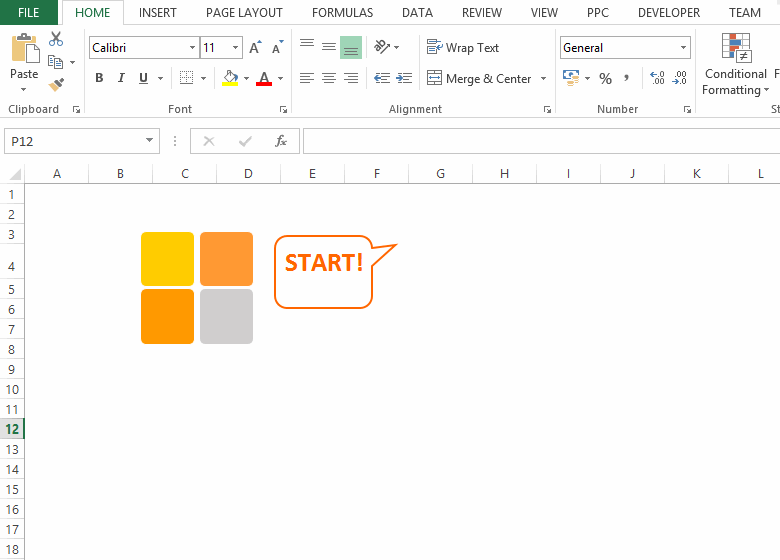Select the light orange top-right square
This screenshot has width=780, height=560.
point(226,259)
